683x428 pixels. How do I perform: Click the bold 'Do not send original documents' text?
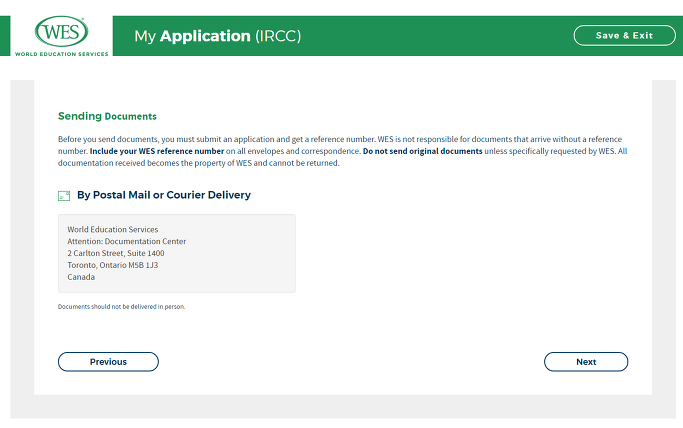(423, 151)
